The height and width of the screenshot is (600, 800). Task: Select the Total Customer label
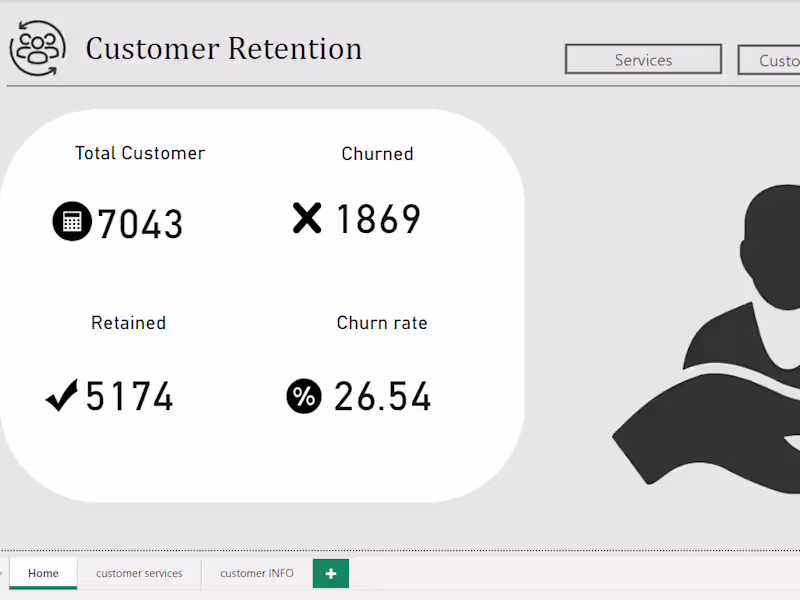(x=140, y=153)
